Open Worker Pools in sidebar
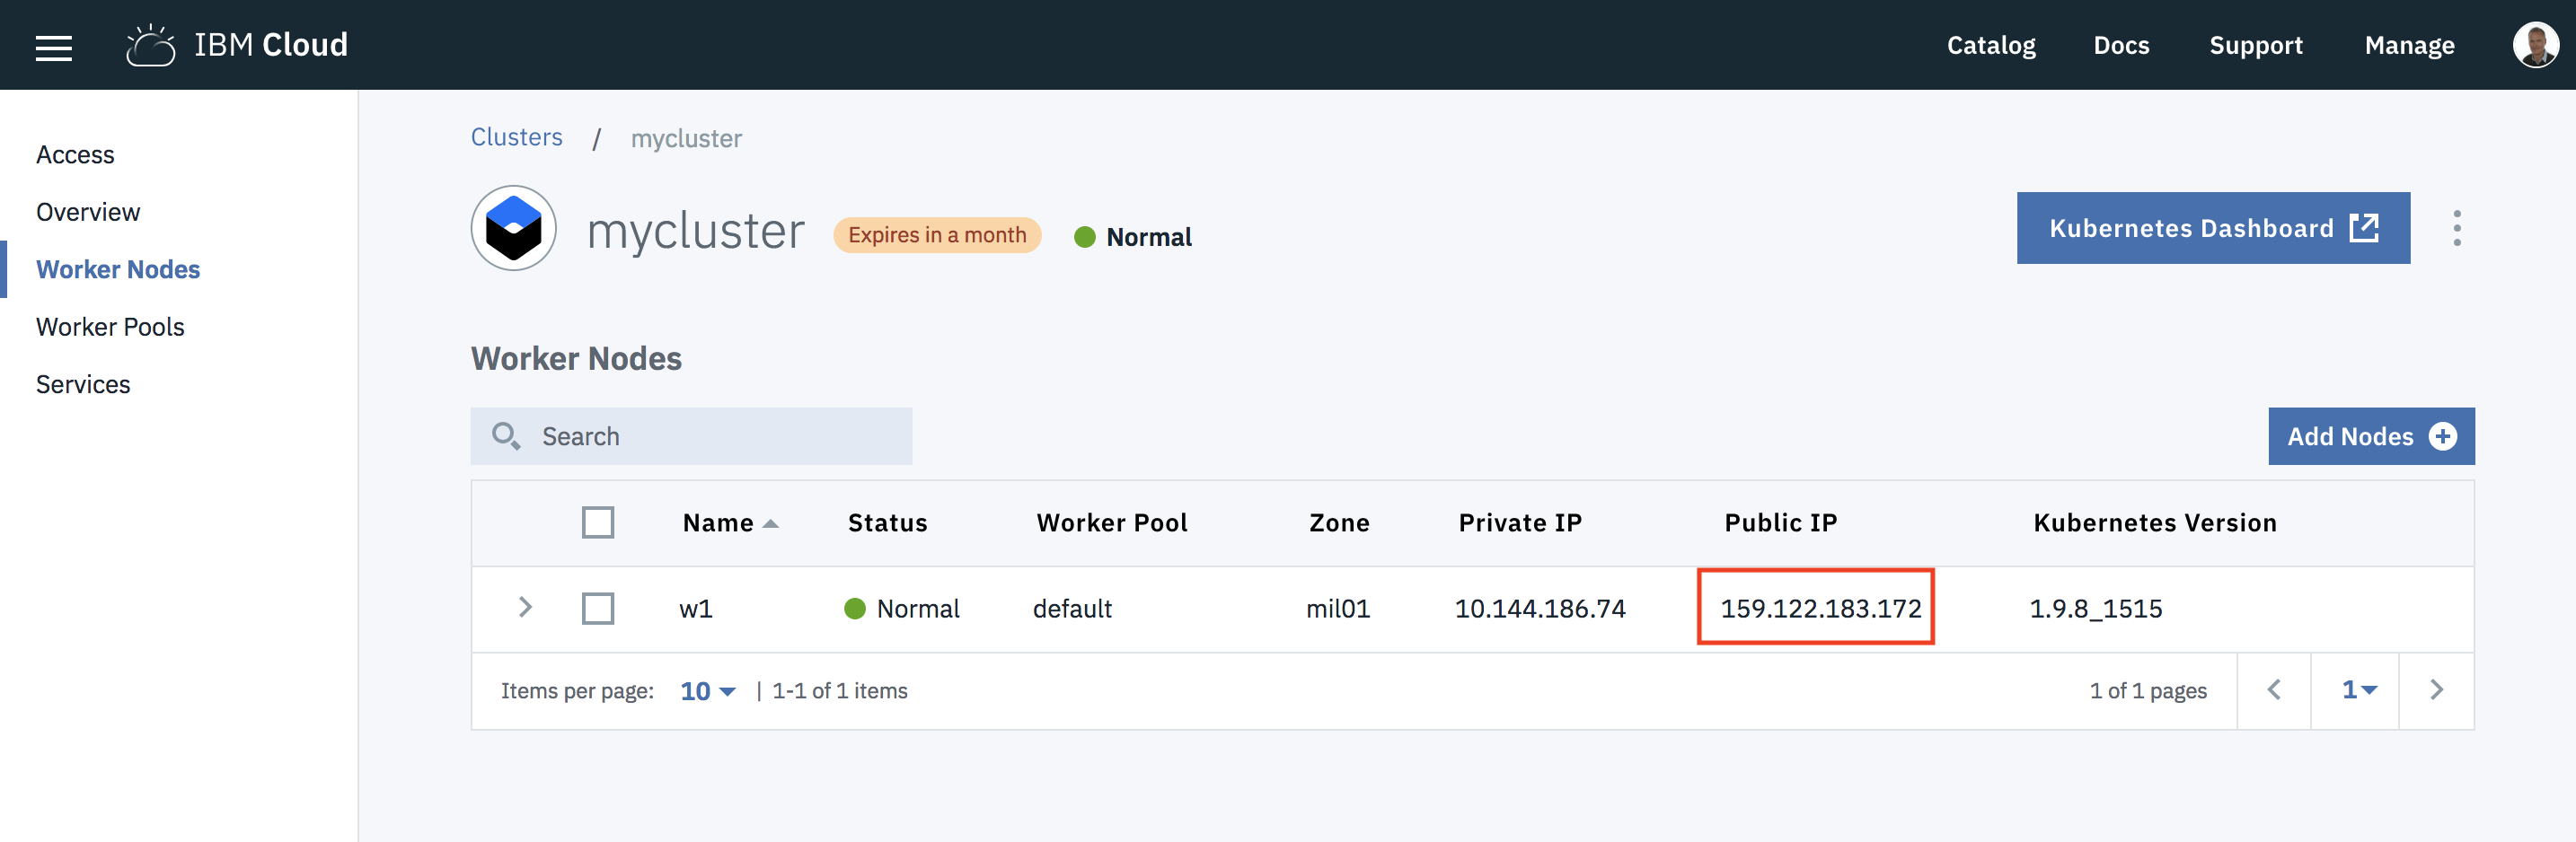The width and height of the screenshot is (2576, 842). pos(110,327)
